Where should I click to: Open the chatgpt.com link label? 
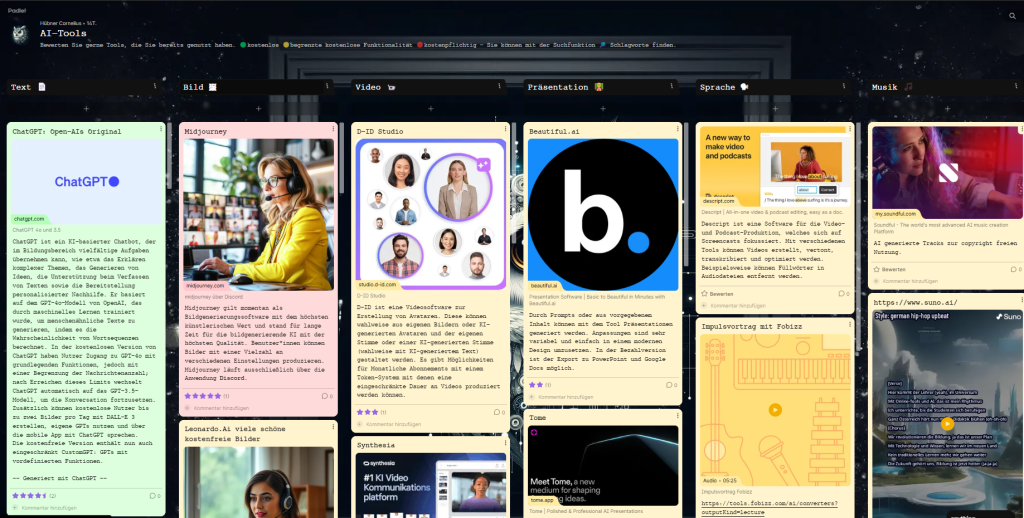pyautogui.click(x=29, y=219)
